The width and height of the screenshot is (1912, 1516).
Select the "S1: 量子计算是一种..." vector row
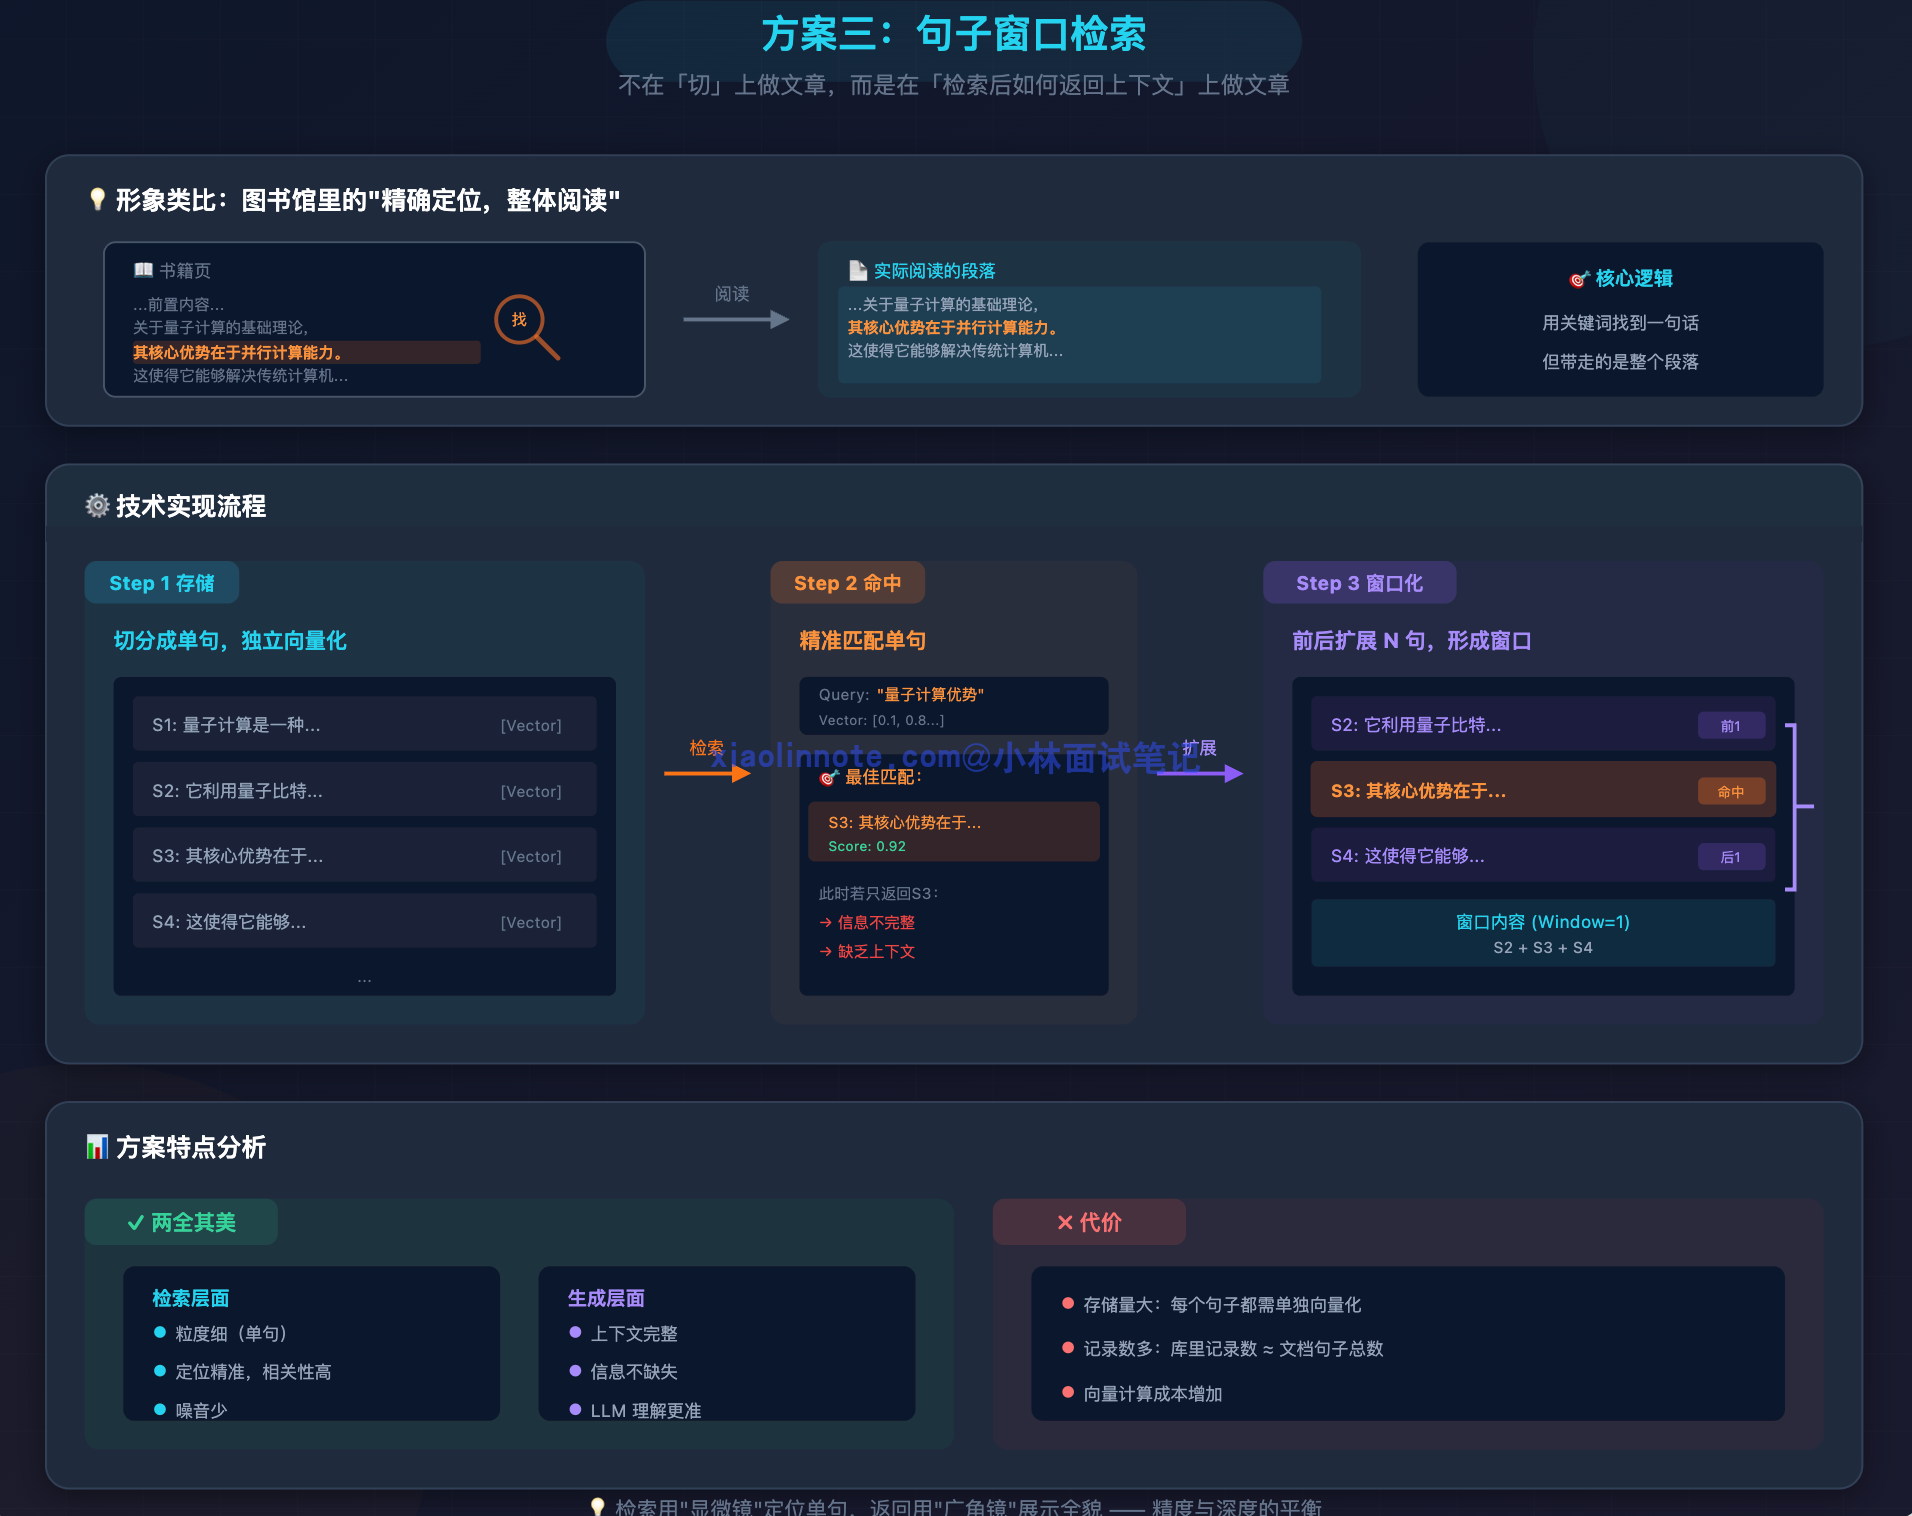click(364, 725)
